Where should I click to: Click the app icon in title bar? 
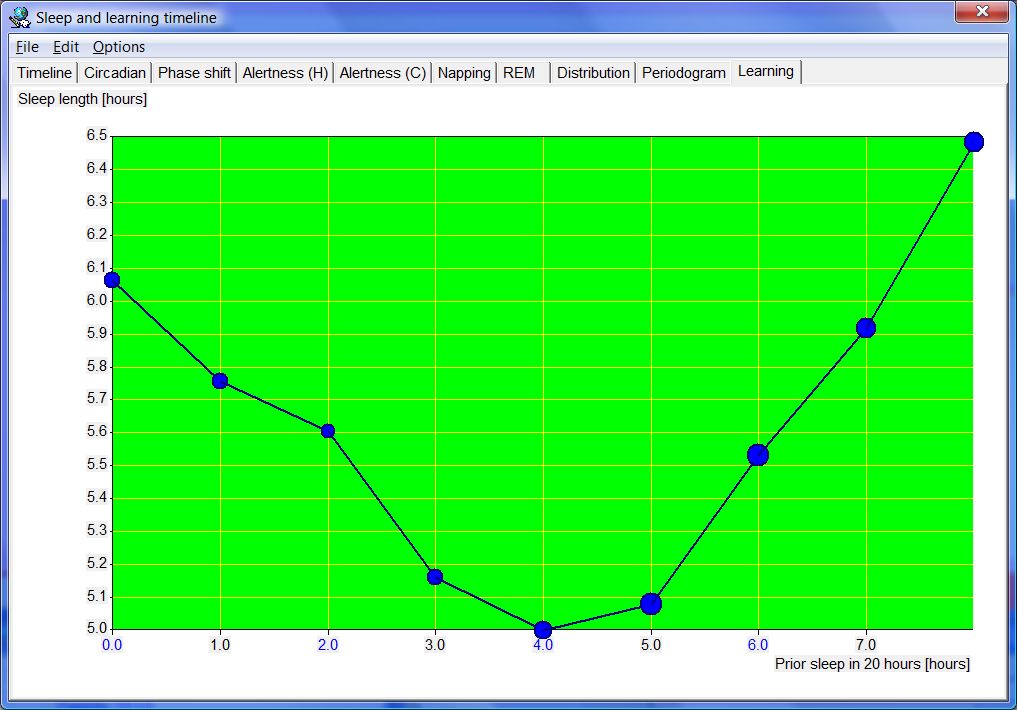(20, 17)
